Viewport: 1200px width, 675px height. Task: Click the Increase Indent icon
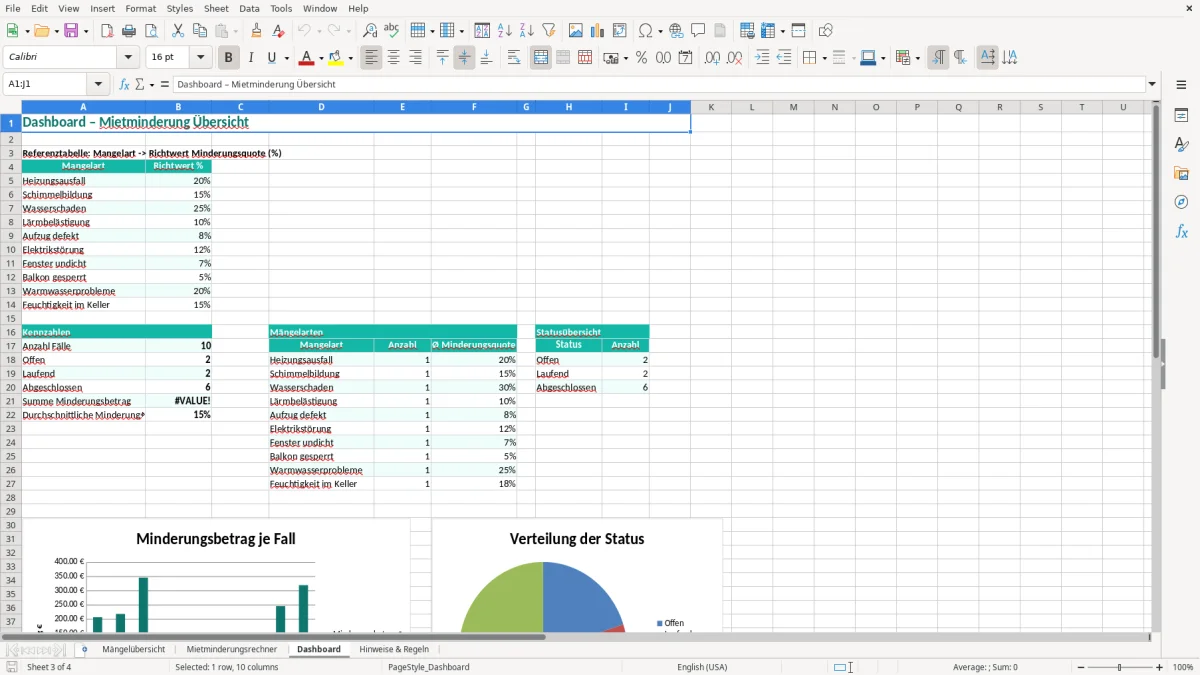pyautogui.click(x=762, y=58)
